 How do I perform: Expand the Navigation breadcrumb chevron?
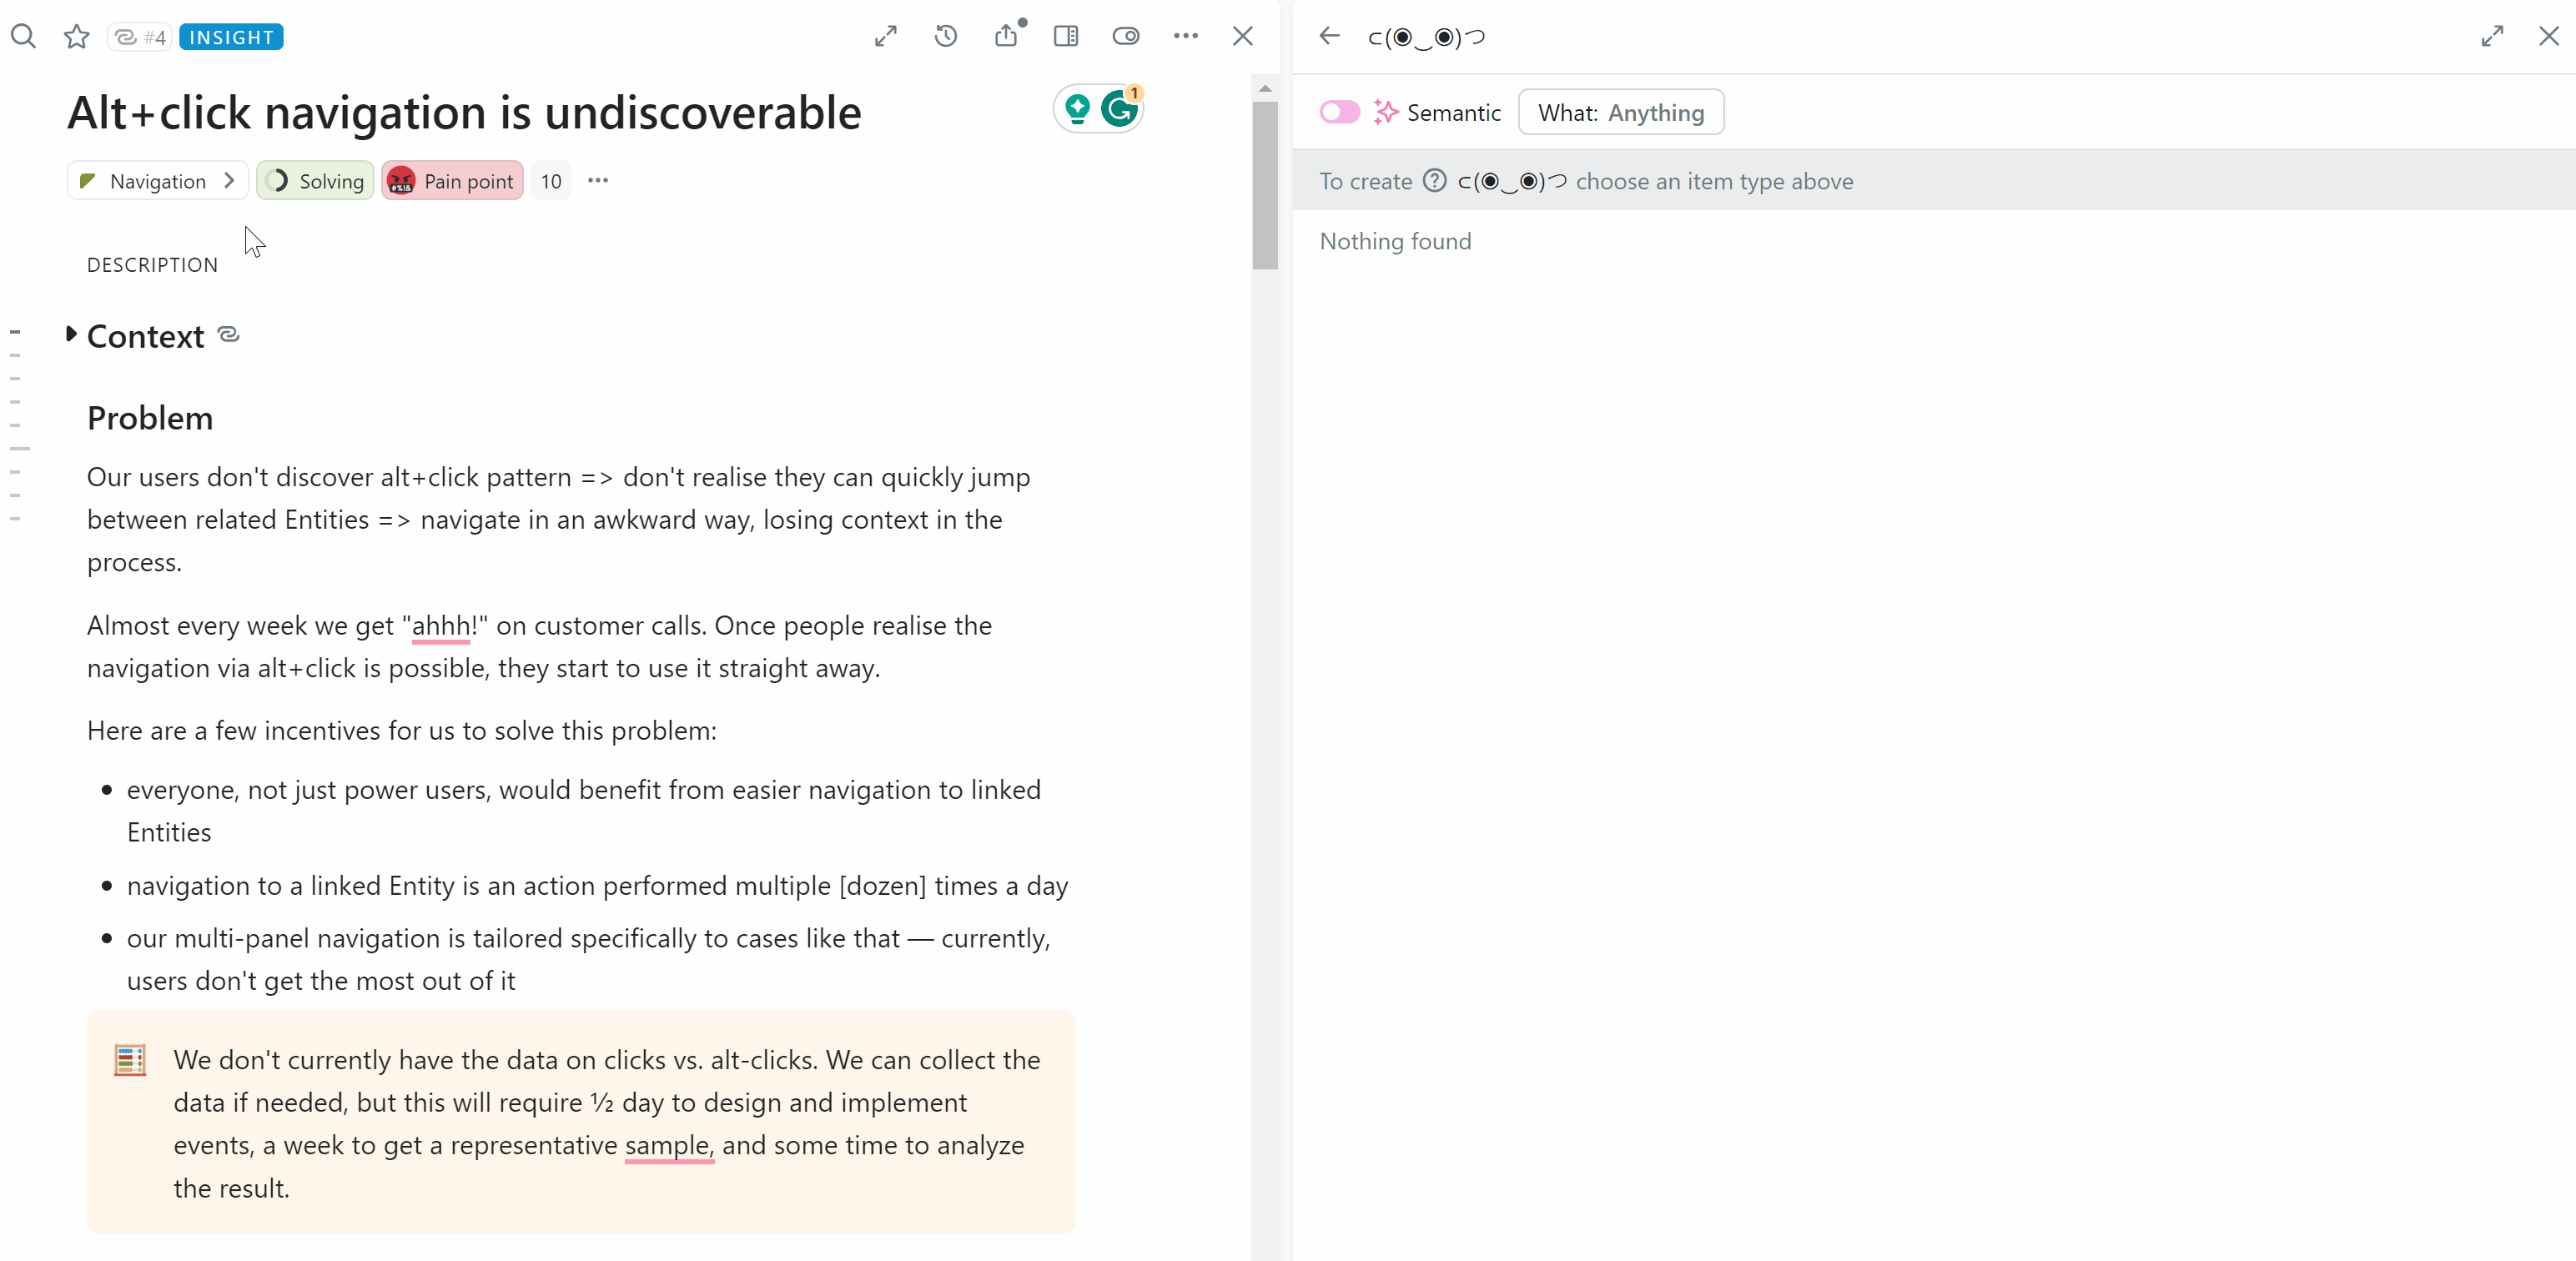pos(229,181)
